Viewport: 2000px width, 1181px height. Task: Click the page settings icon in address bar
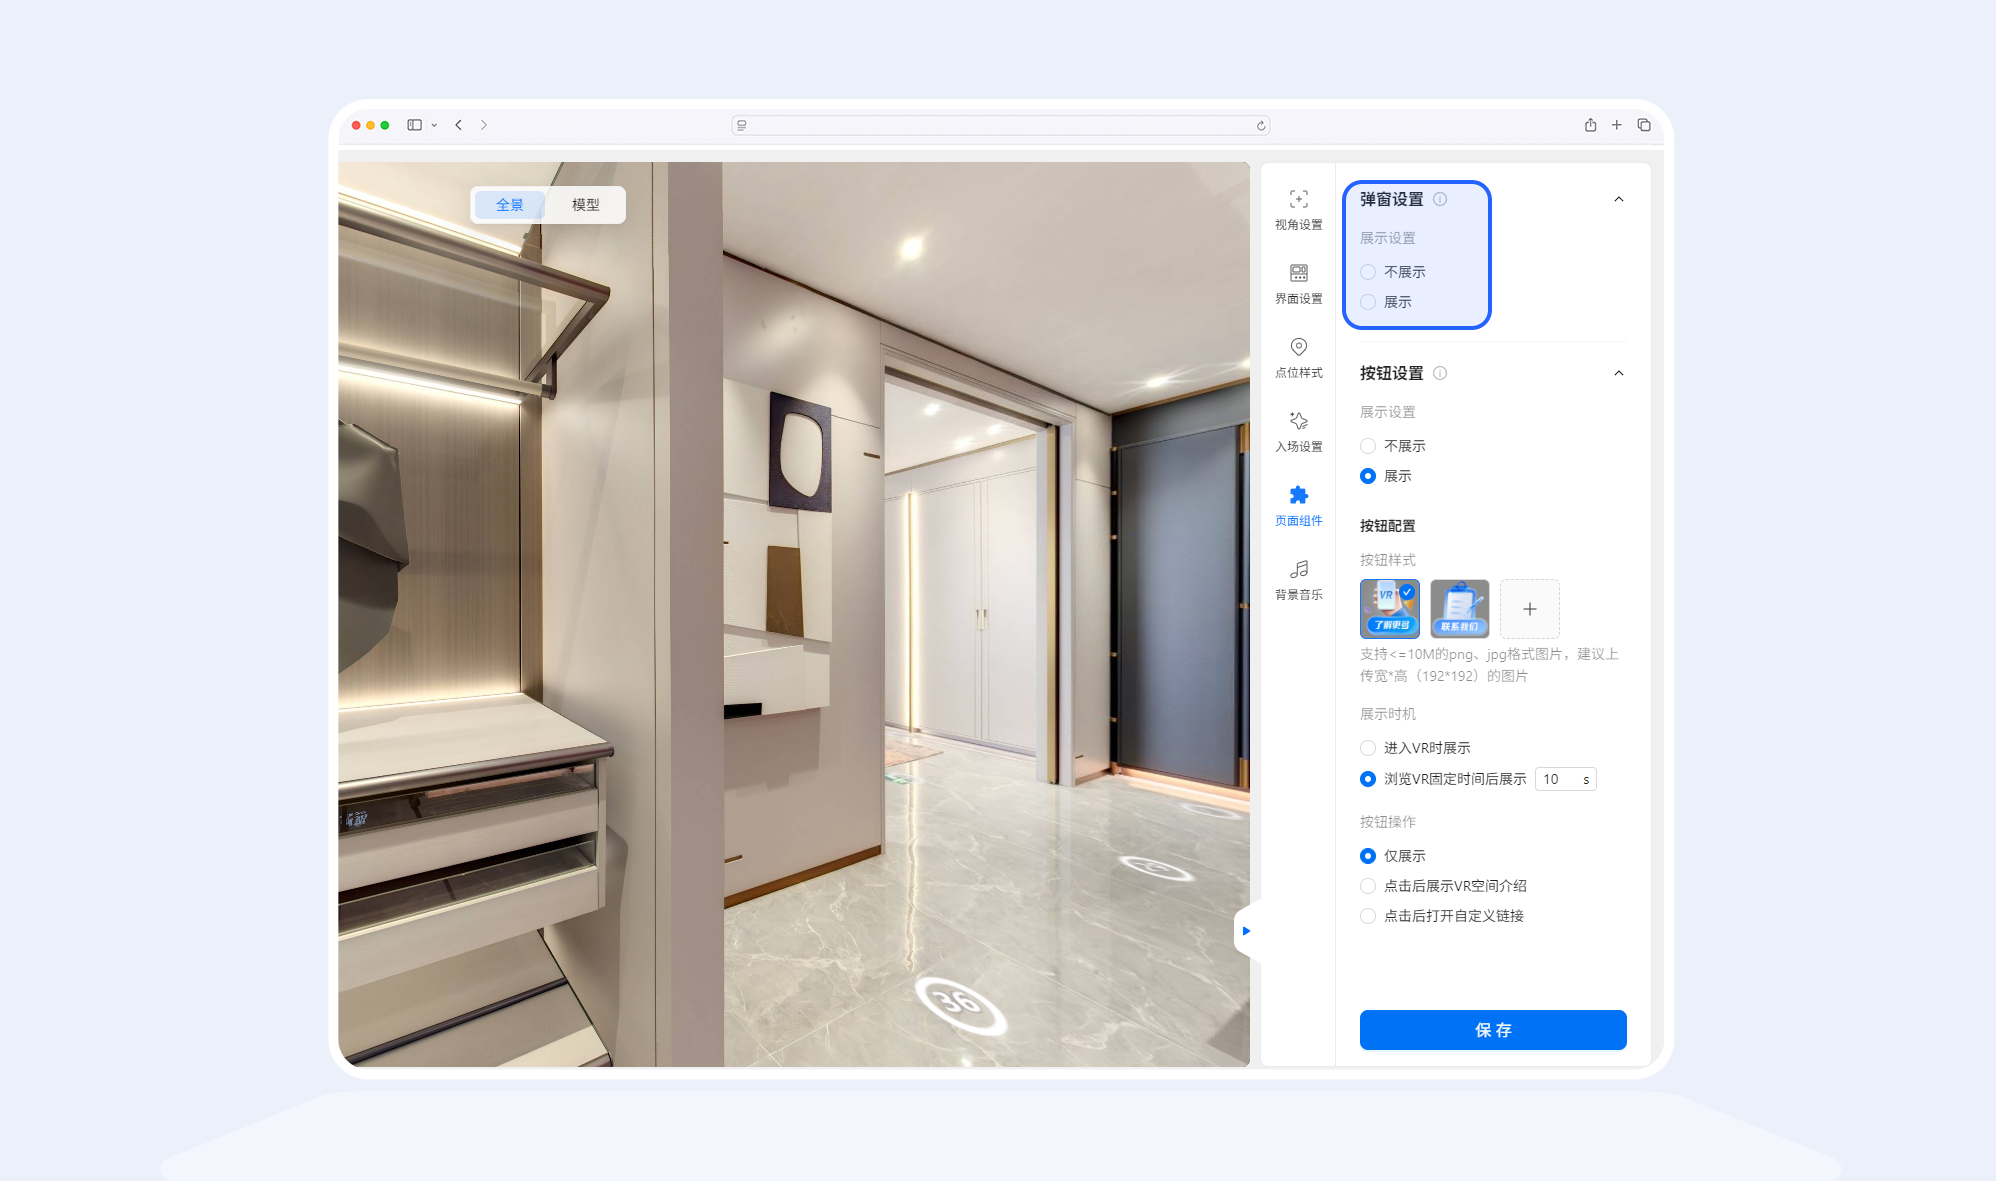pyautogui.click(x=742, y=125)
